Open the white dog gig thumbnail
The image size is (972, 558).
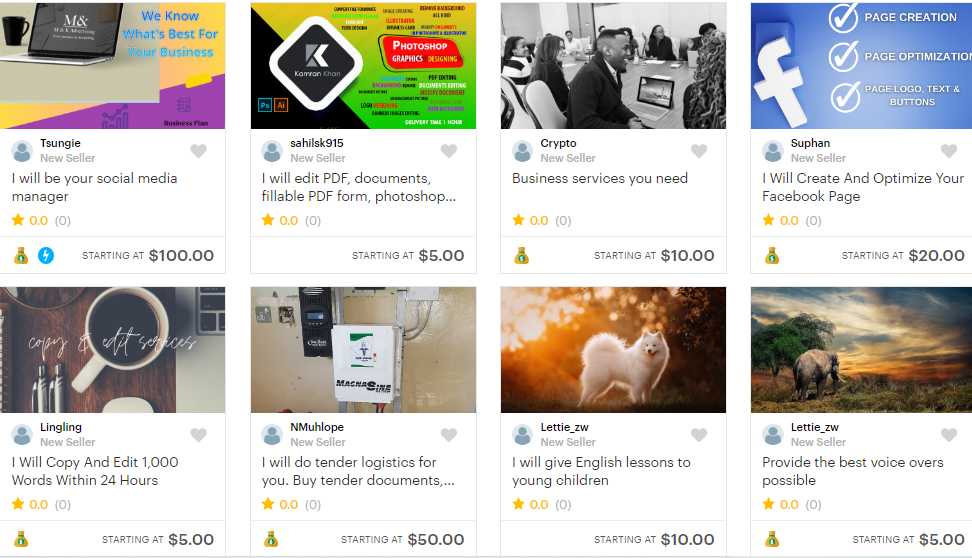click(x=613, y=350)
